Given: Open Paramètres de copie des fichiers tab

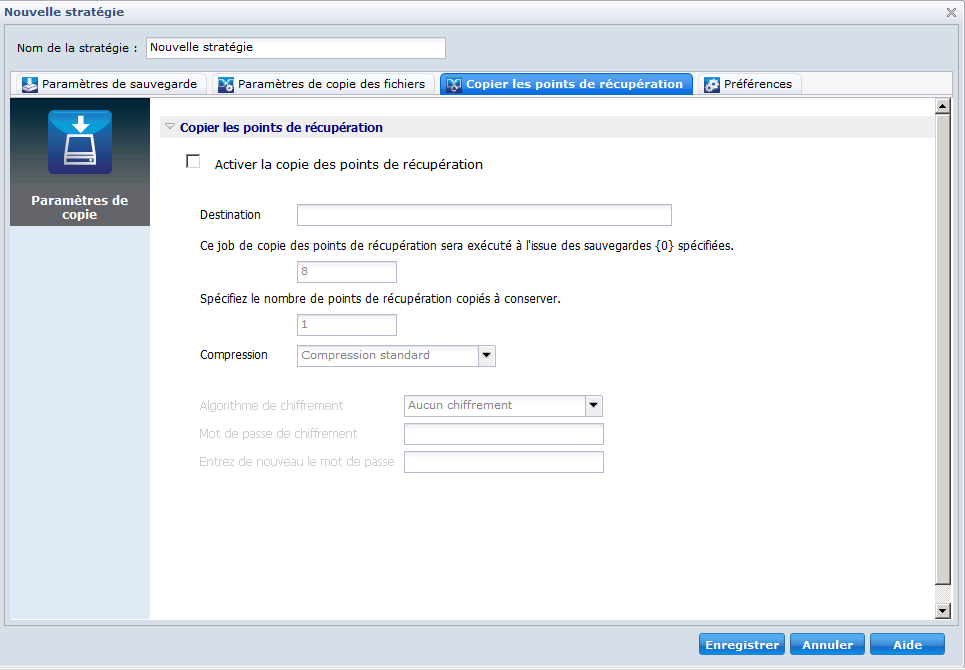Looking at the screenshot, I should pyautogui.click(x=331, y=84).
